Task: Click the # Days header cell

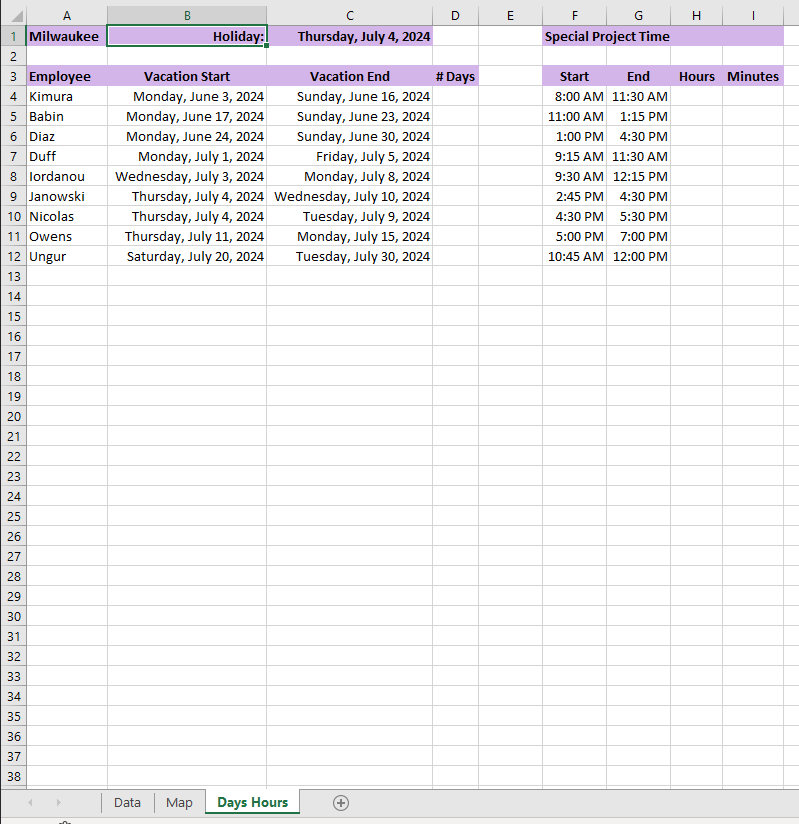Action: coord(455,76)
